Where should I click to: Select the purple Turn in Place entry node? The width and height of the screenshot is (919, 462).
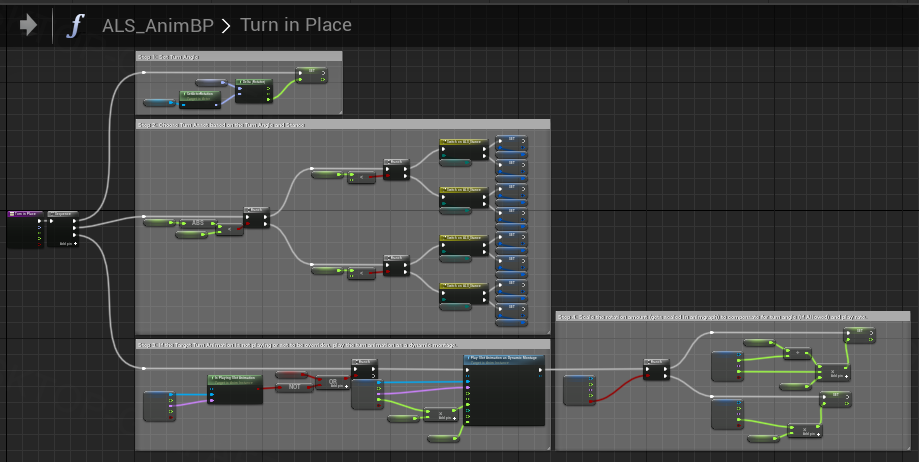[24, 213]
